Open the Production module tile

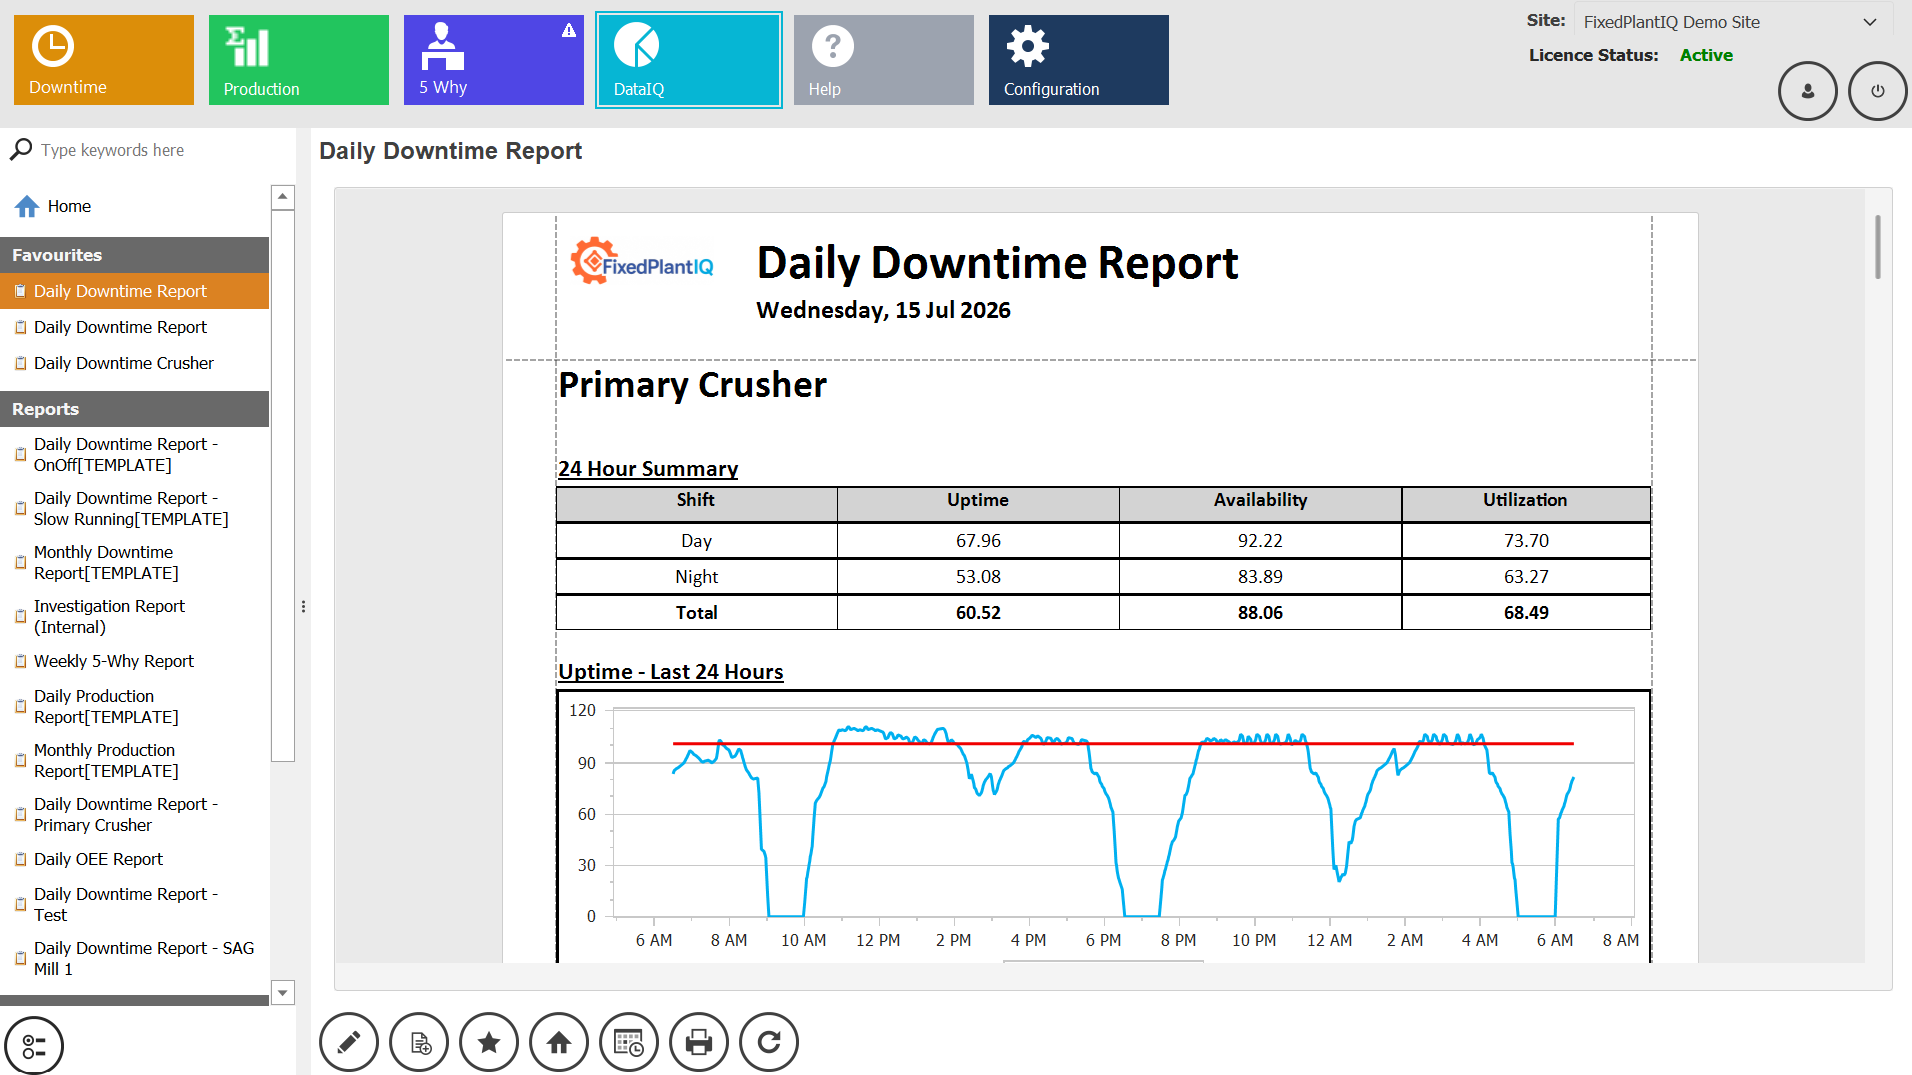[299, 60]
